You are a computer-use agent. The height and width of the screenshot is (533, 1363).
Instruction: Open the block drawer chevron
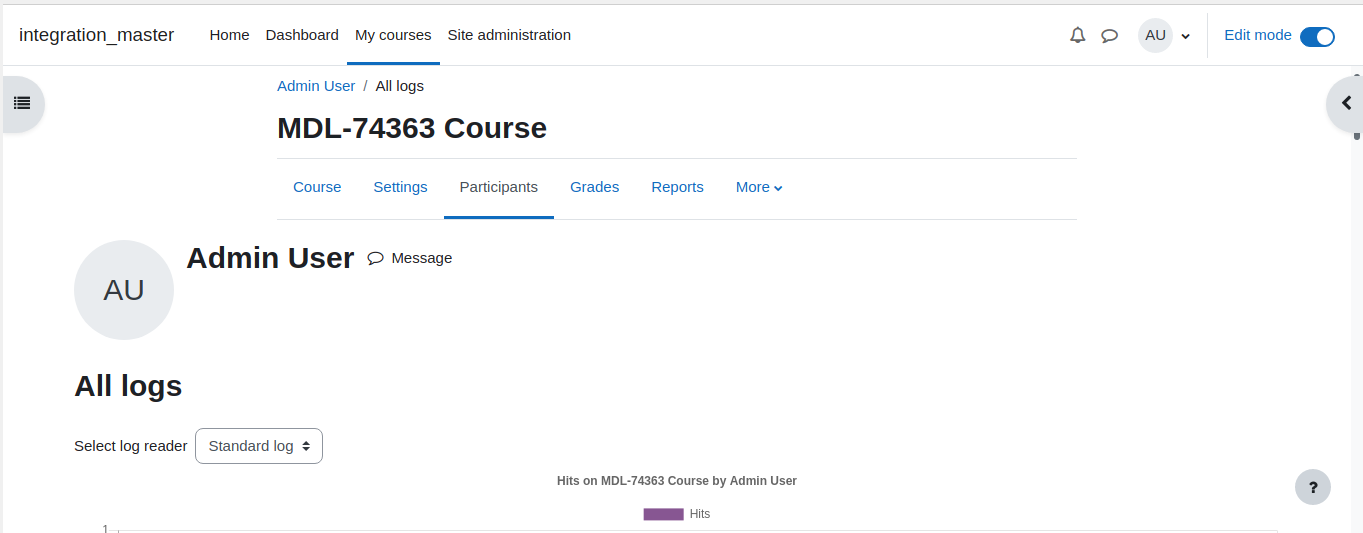1346,103
